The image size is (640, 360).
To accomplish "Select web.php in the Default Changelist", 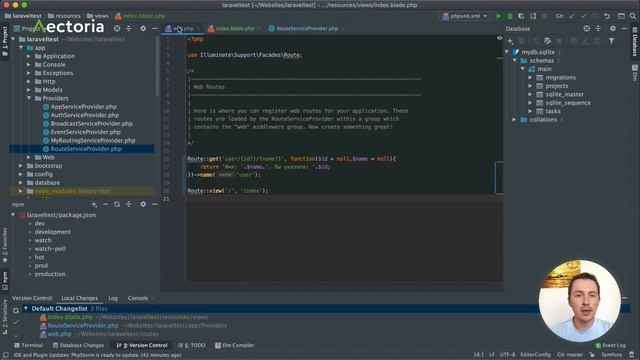I will click(60, 334).
